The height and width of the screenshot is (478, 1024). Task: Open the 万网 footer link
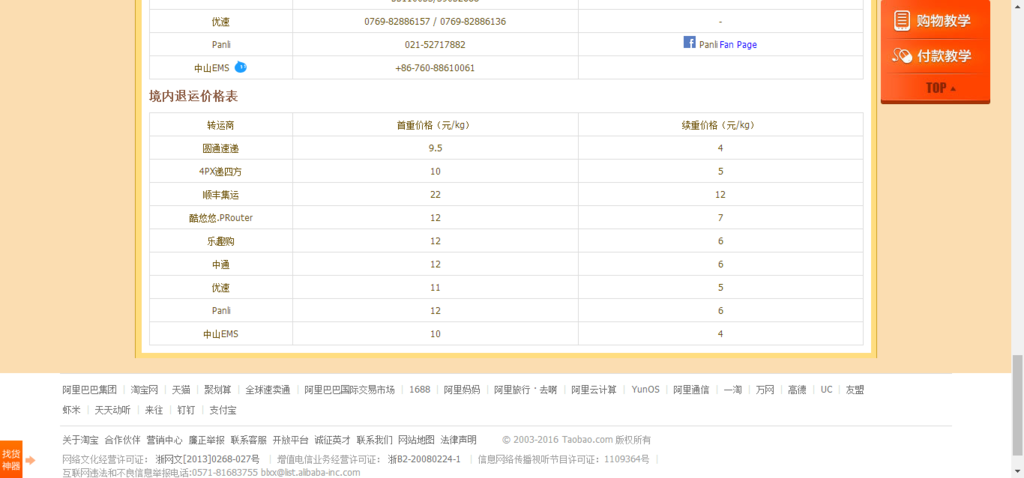(x=765, y=390)
